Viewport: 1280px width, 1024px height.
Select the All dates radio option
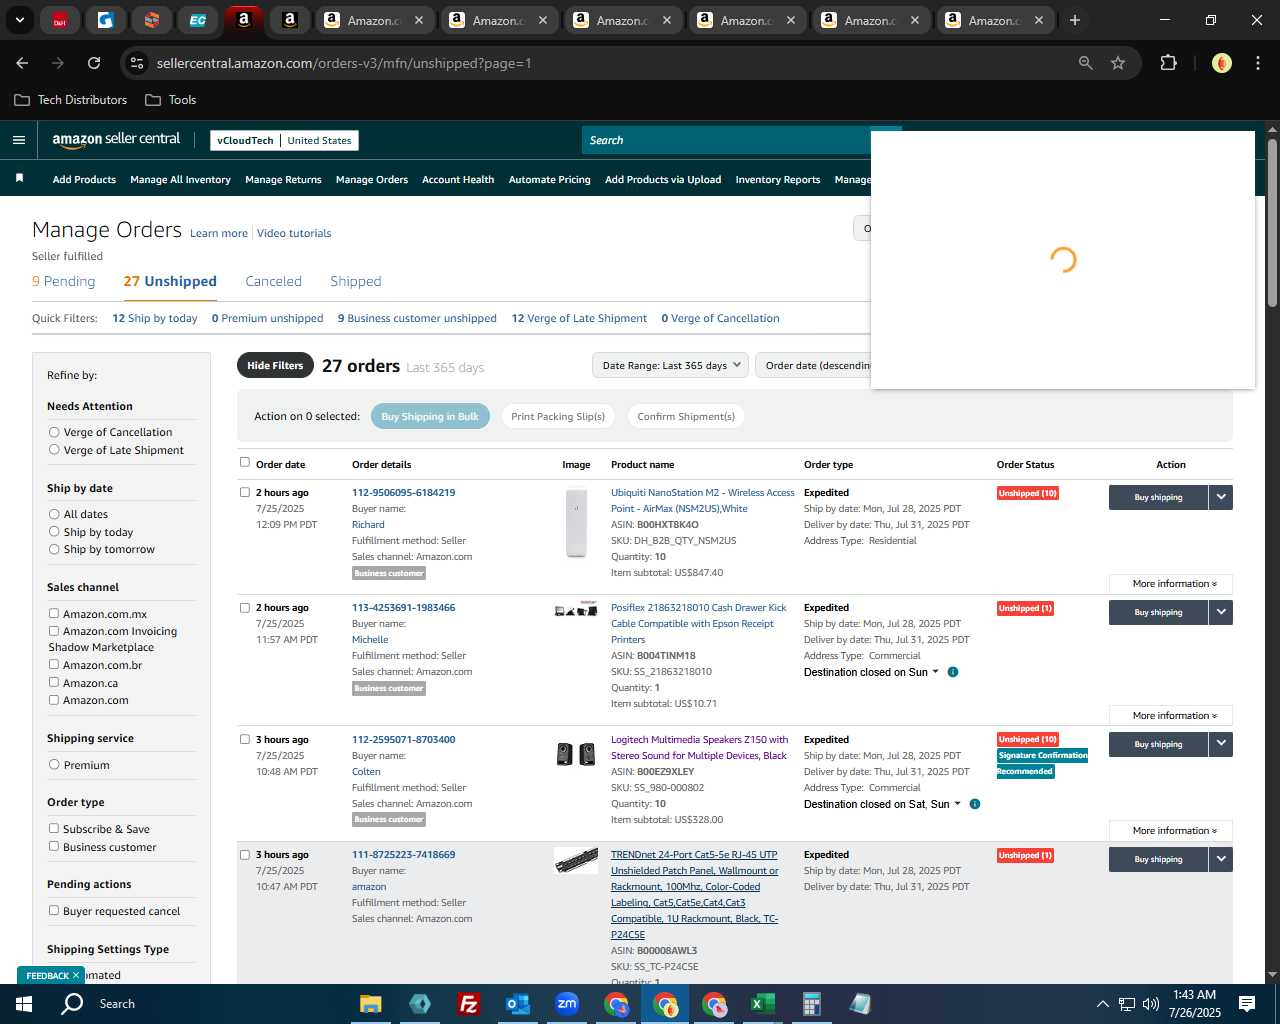click(54, 514)
